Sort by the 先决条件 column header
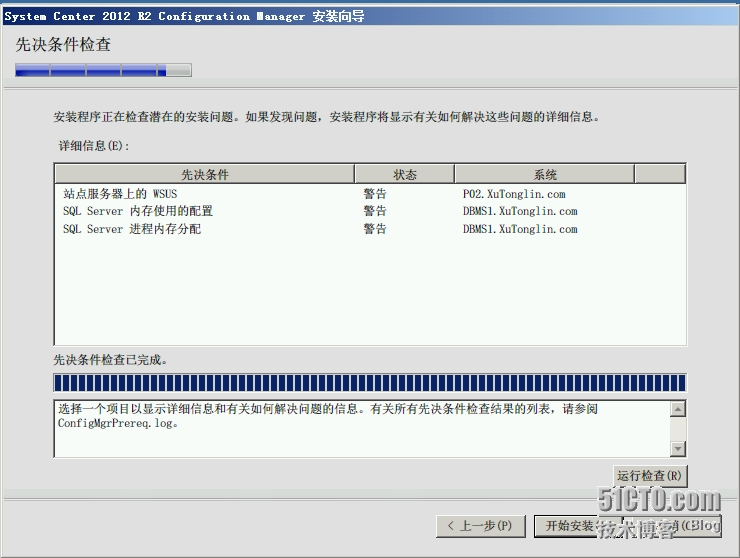740x558 pixels. (x=204, y=174)
